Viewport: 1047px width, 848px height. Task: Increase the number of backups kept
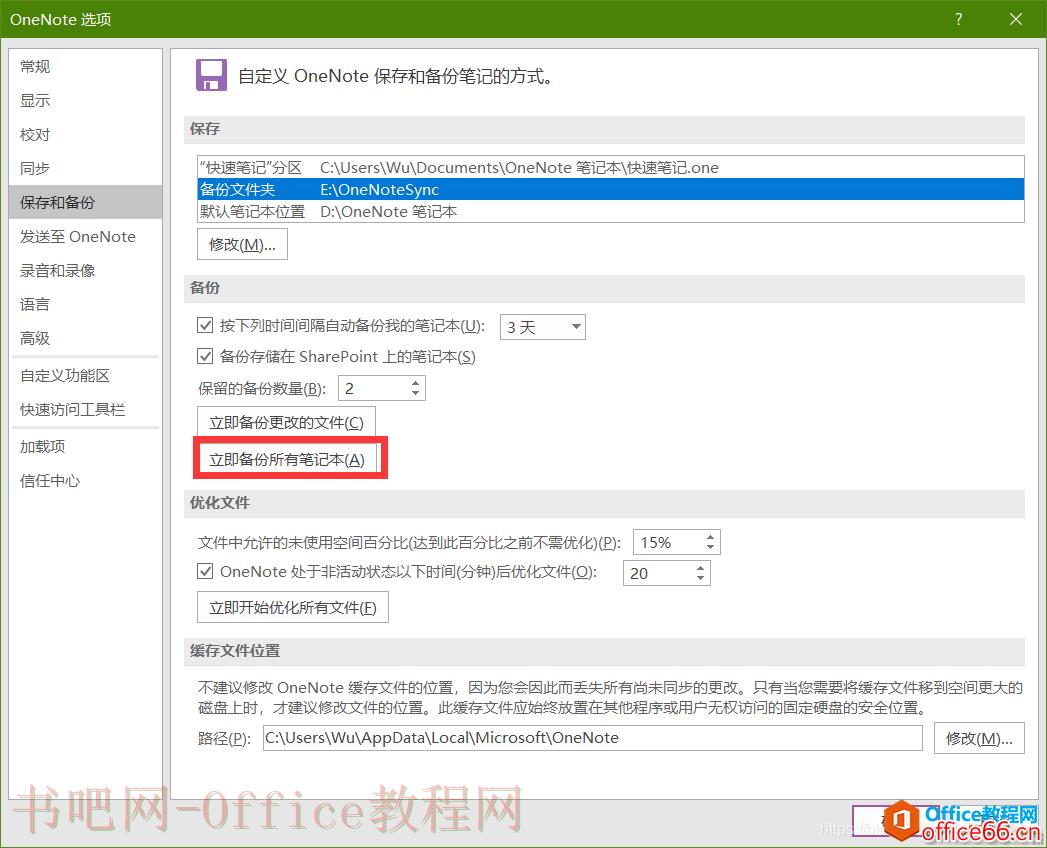pyautogui.click(x=415, y=383)
